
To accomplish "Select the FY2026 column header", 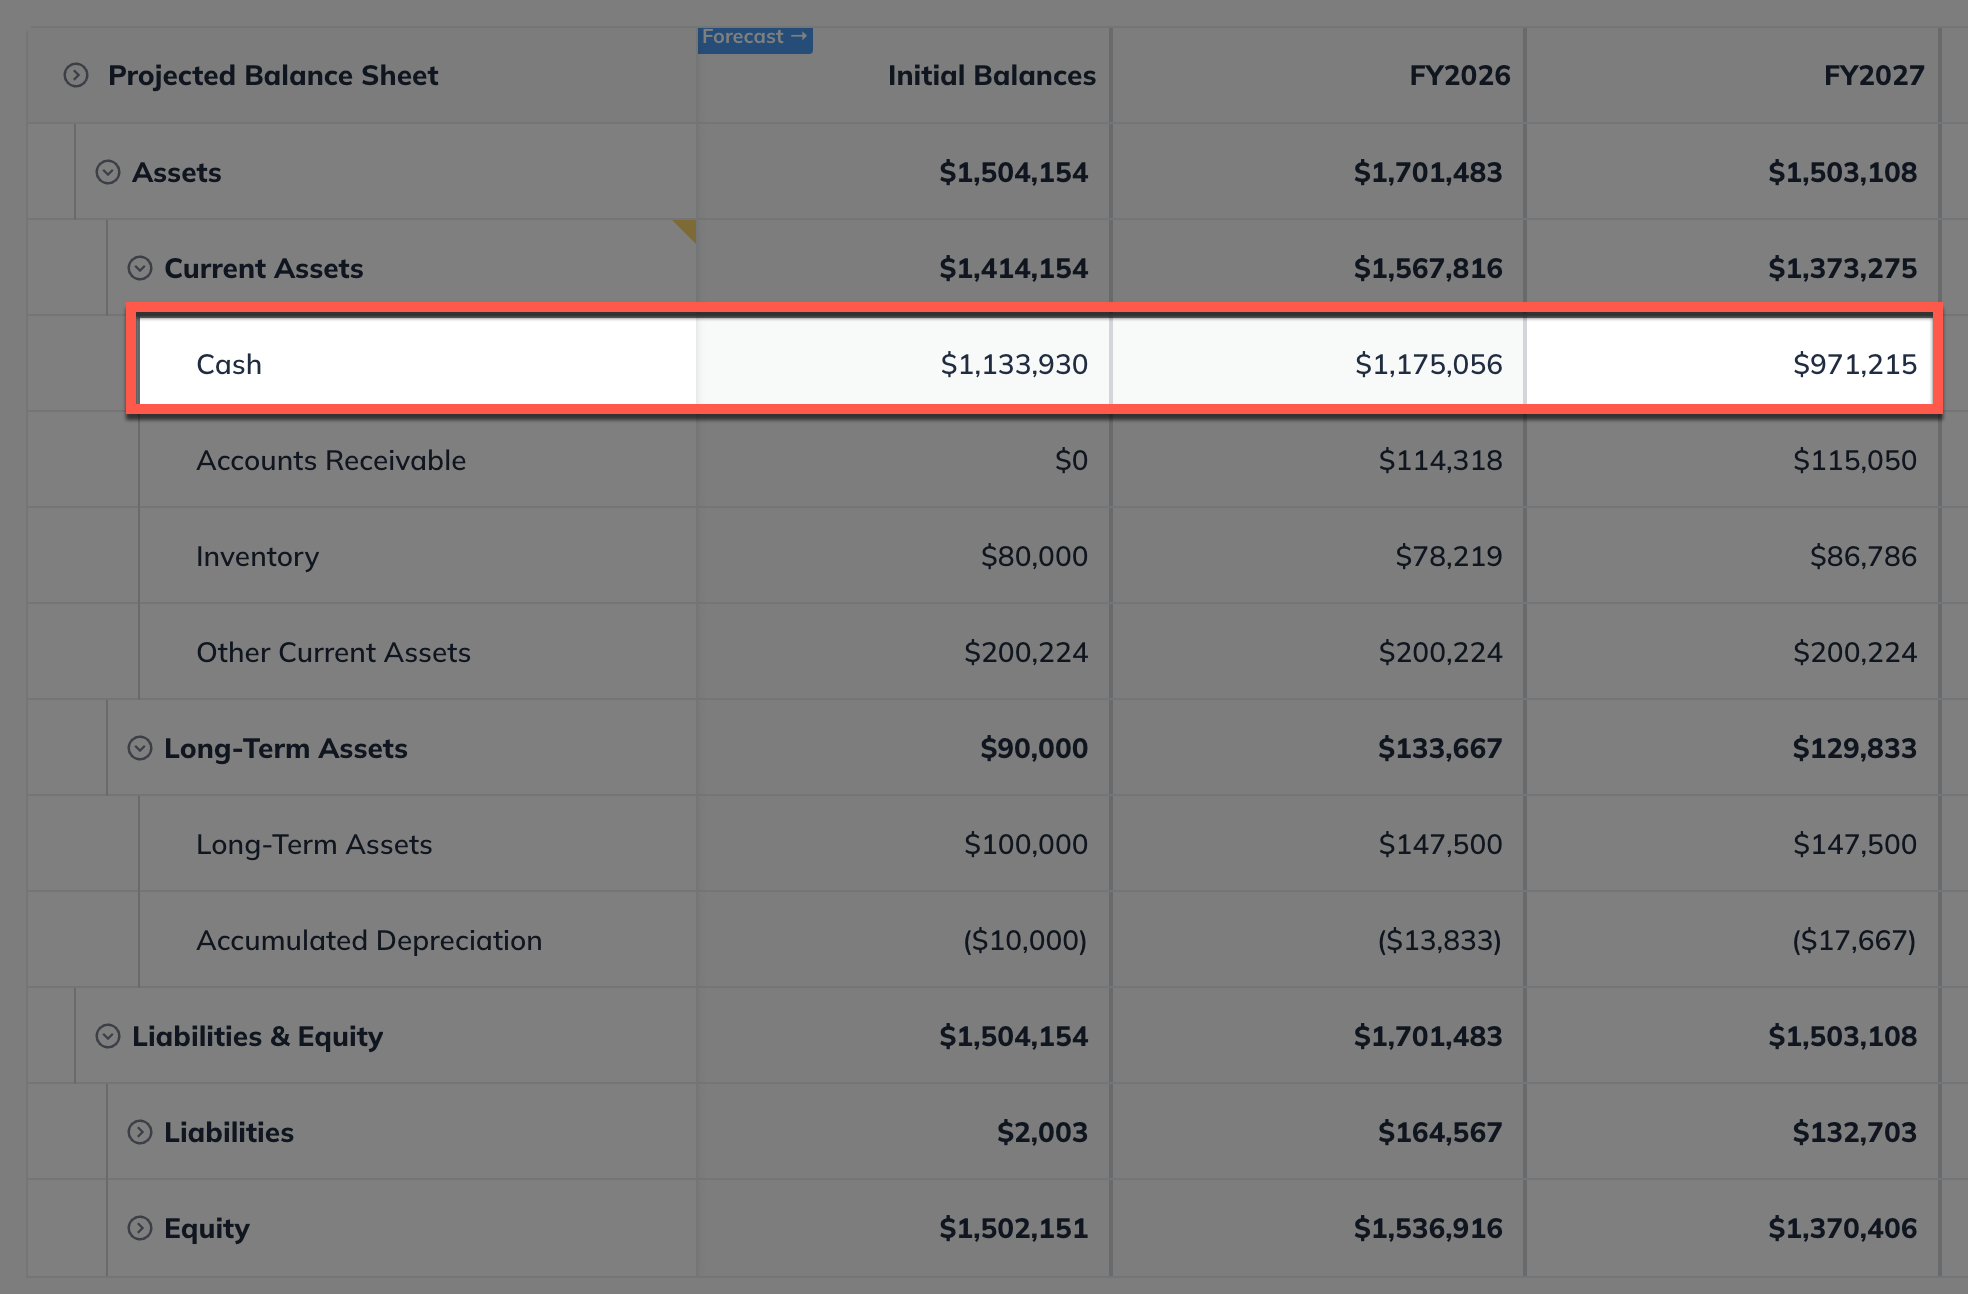I will pyautogui.click(x=1459, y=75).
